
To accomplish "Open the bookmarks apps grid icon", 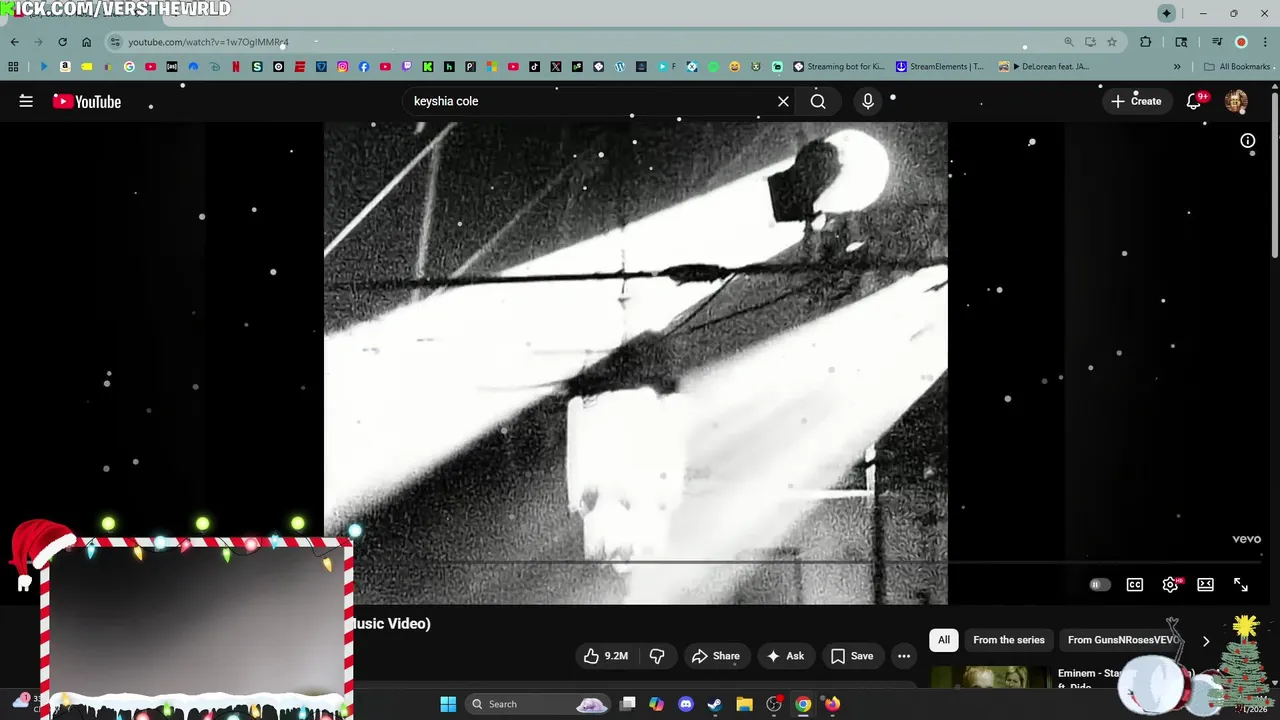I will pos(13,67).
